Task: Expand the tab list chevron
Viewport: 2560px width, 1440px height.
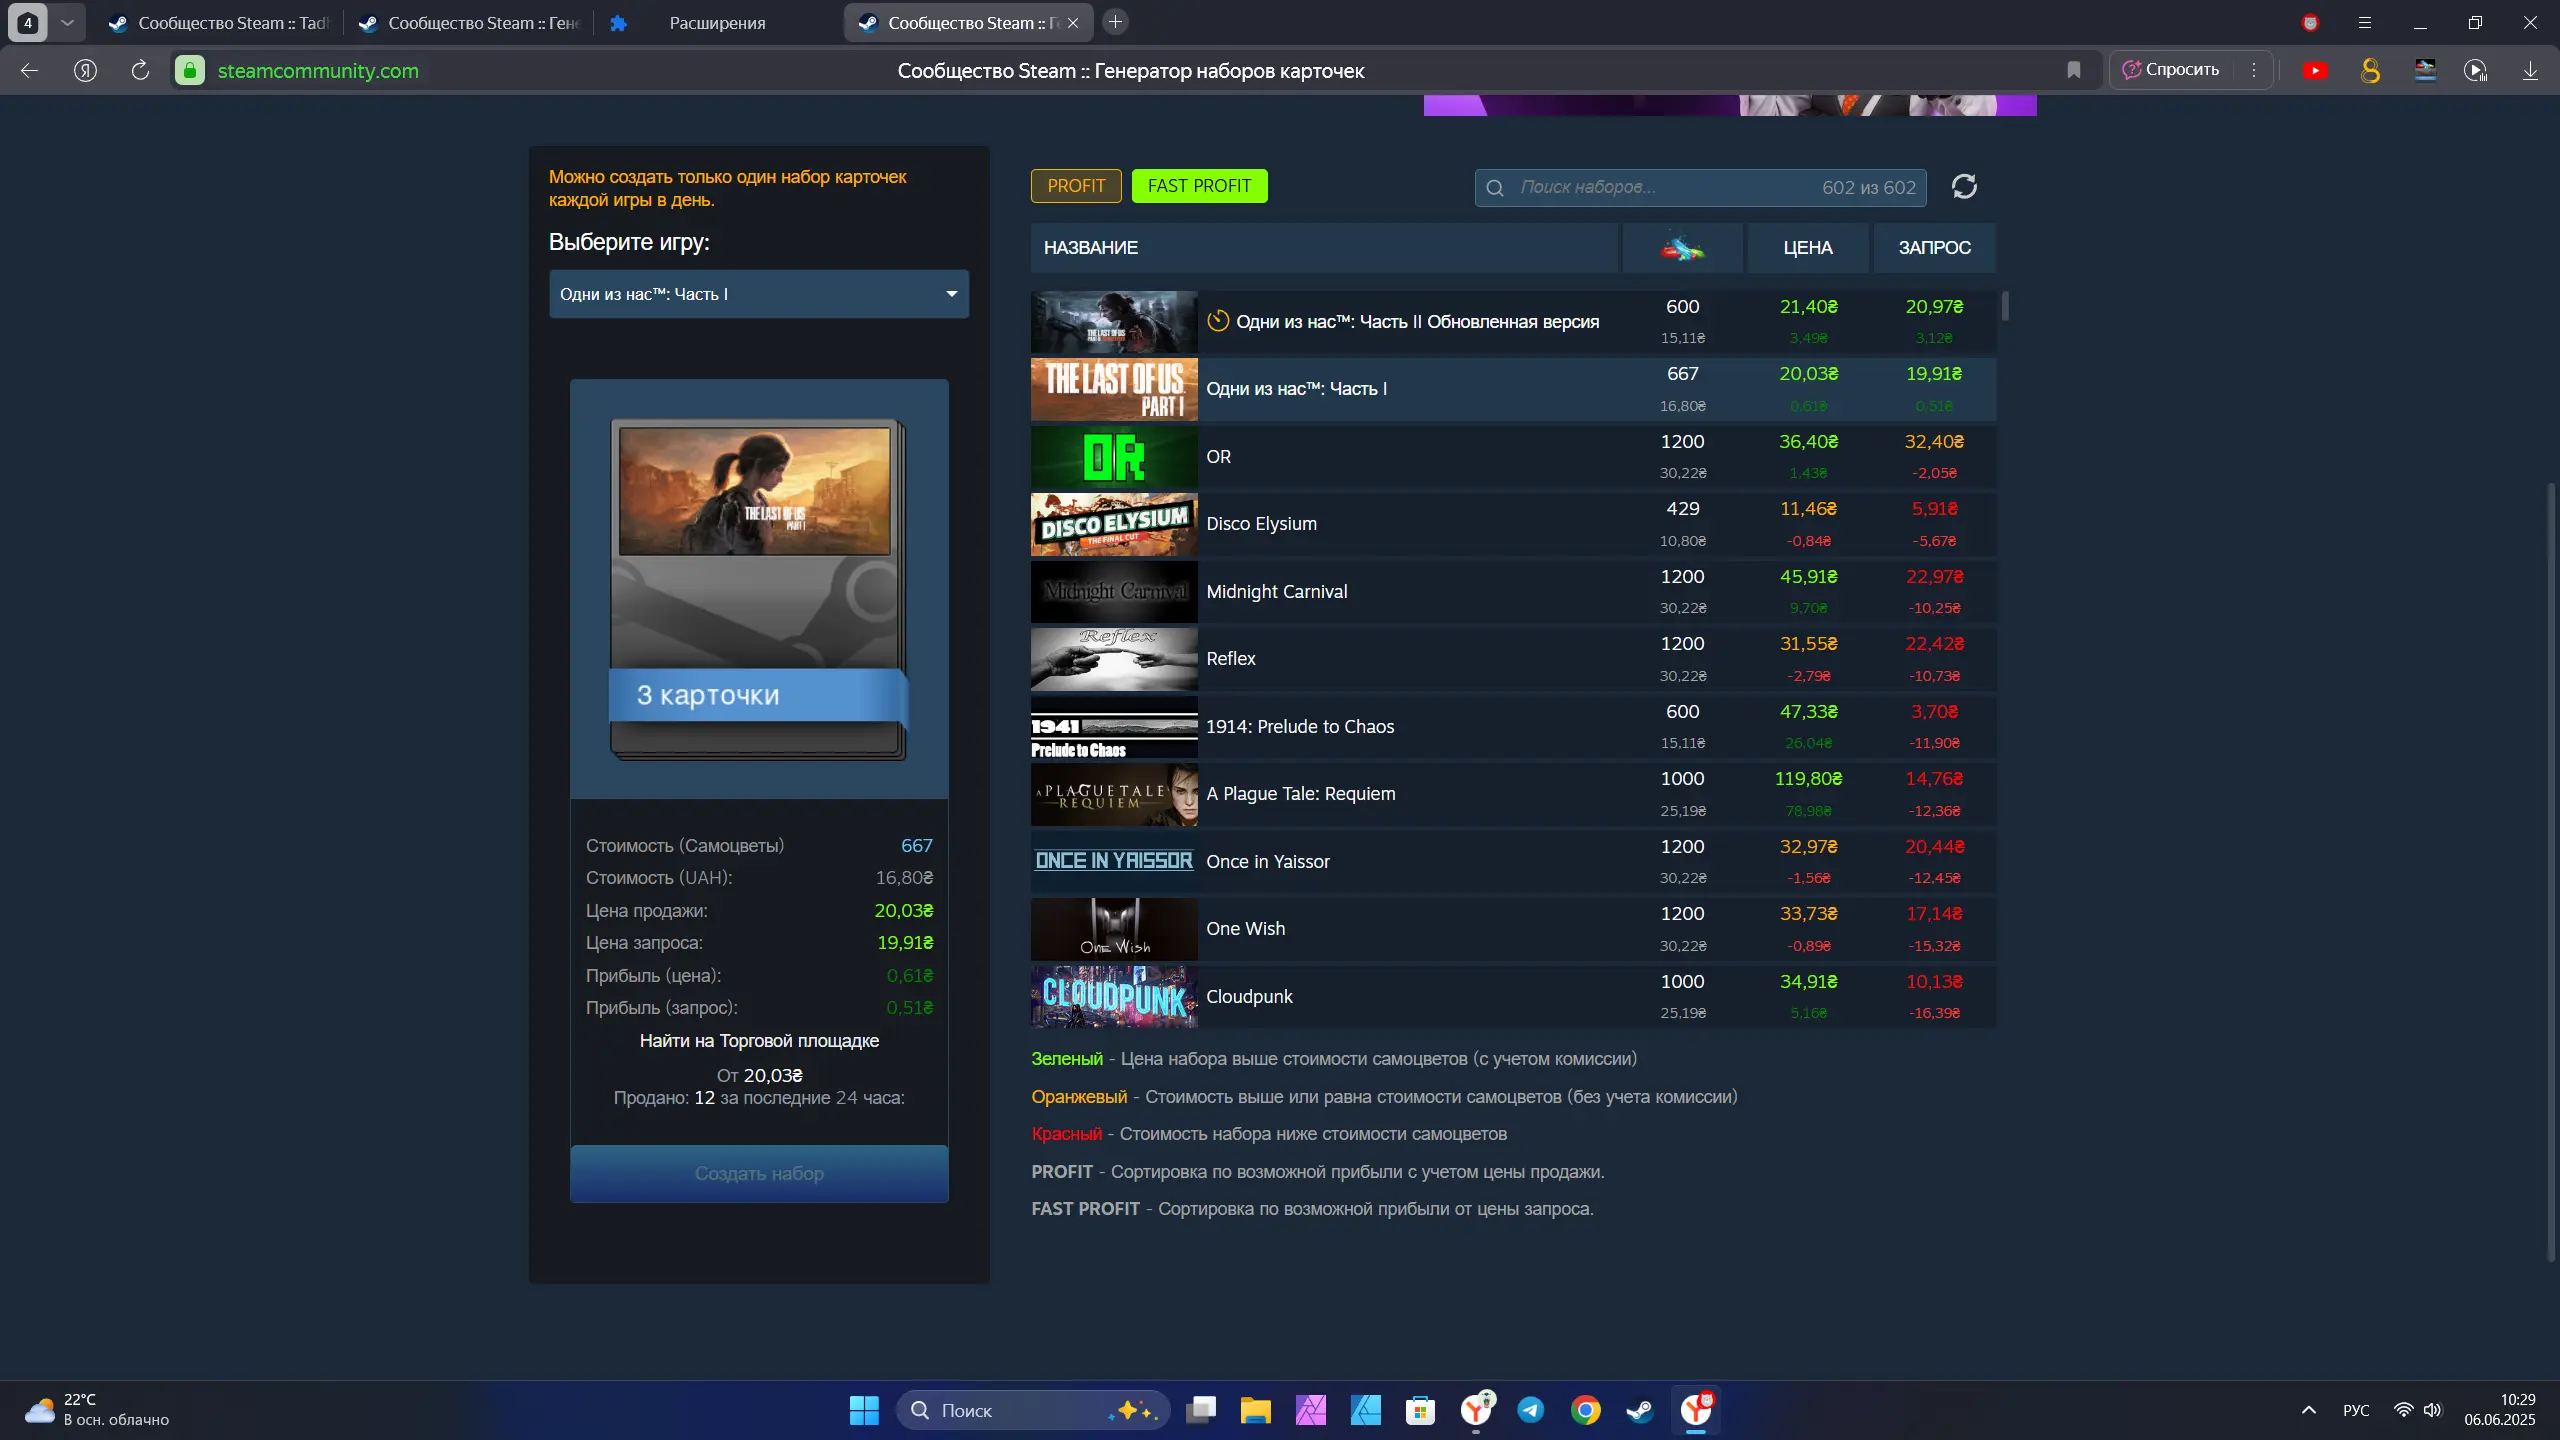Action: coord(67,22)
